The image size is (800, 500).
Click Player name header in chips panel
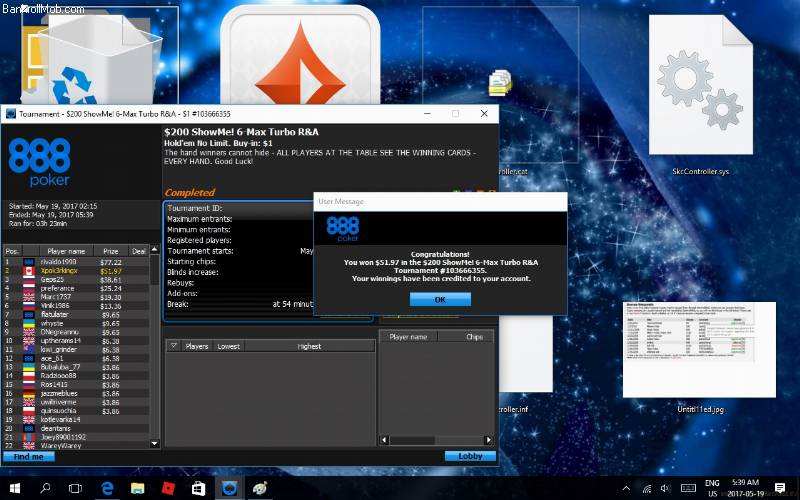[408, 337]
